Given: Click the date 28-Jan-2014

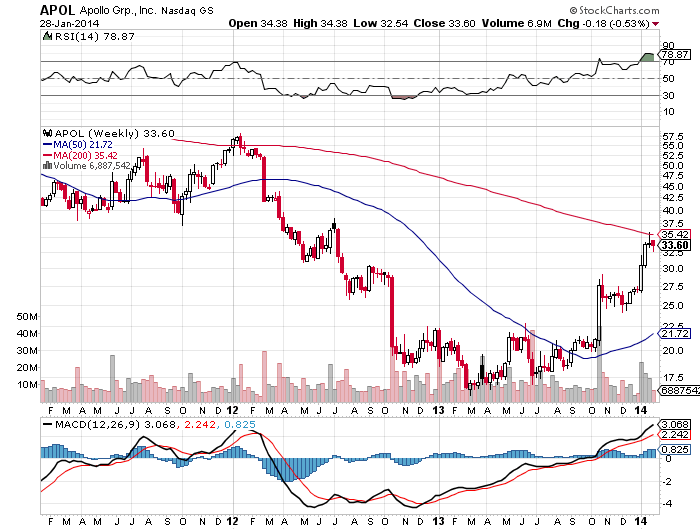Looking at the screenshot, I should 69,24.
